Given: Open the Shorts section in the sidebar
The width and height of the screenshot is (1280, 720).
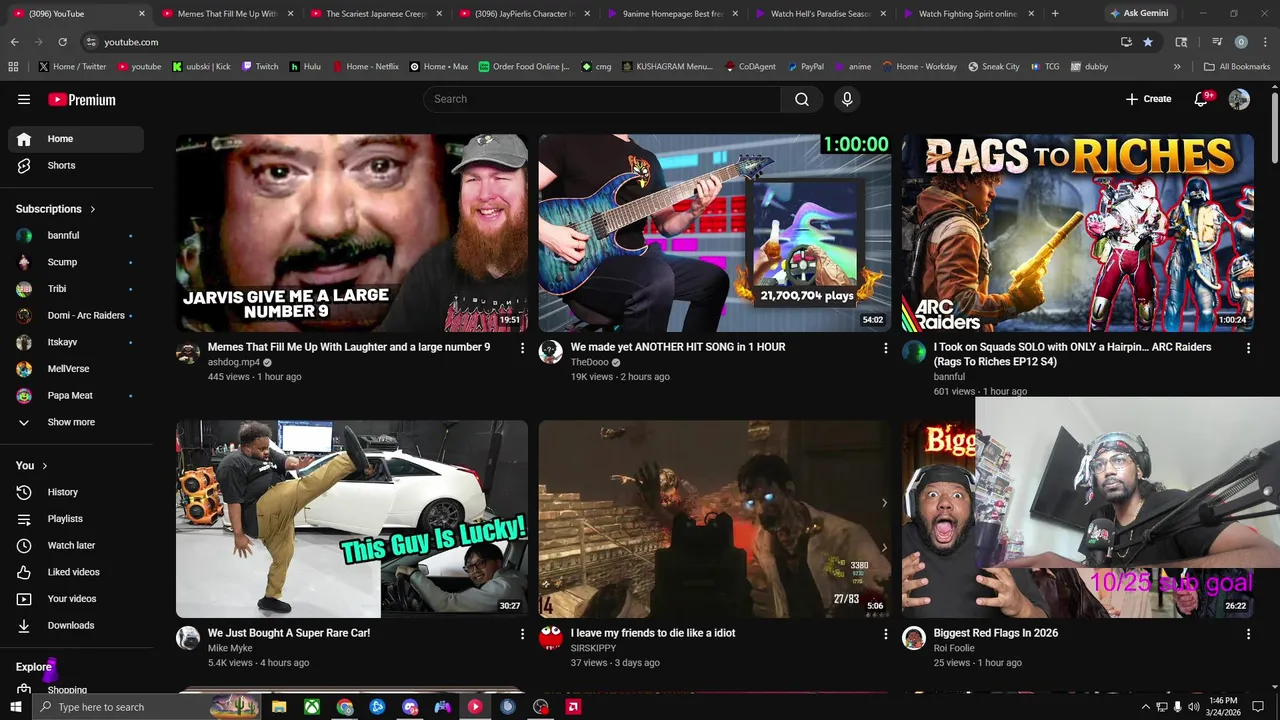Looking at the screenshot, I should [x=76, y=165].
